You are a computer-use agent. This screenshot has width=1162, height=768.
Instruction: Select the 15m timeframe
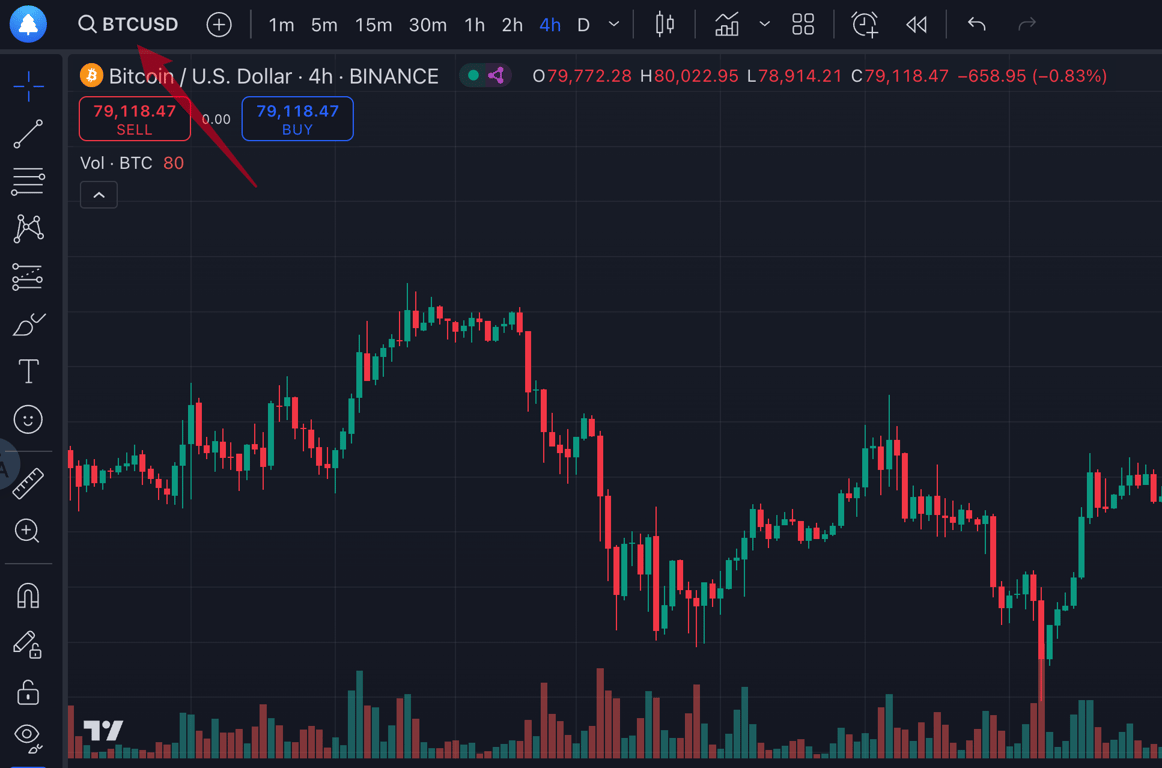(373, 25)
